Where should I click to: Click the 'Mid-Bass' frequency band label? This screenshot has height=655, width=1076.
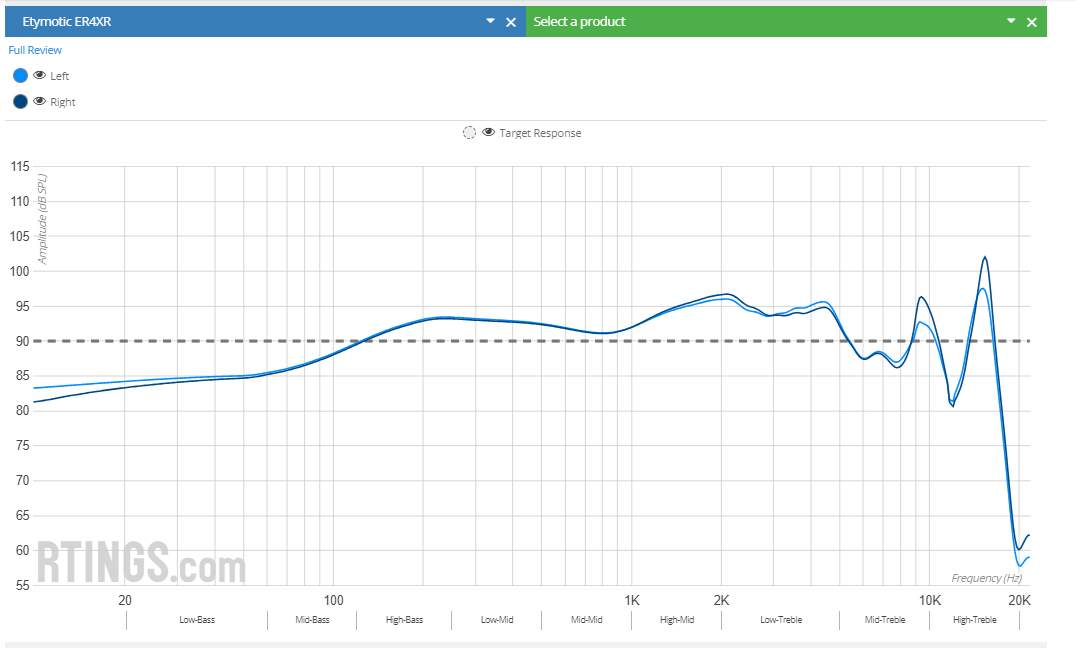pyautogui.click(x=312, y=619)
